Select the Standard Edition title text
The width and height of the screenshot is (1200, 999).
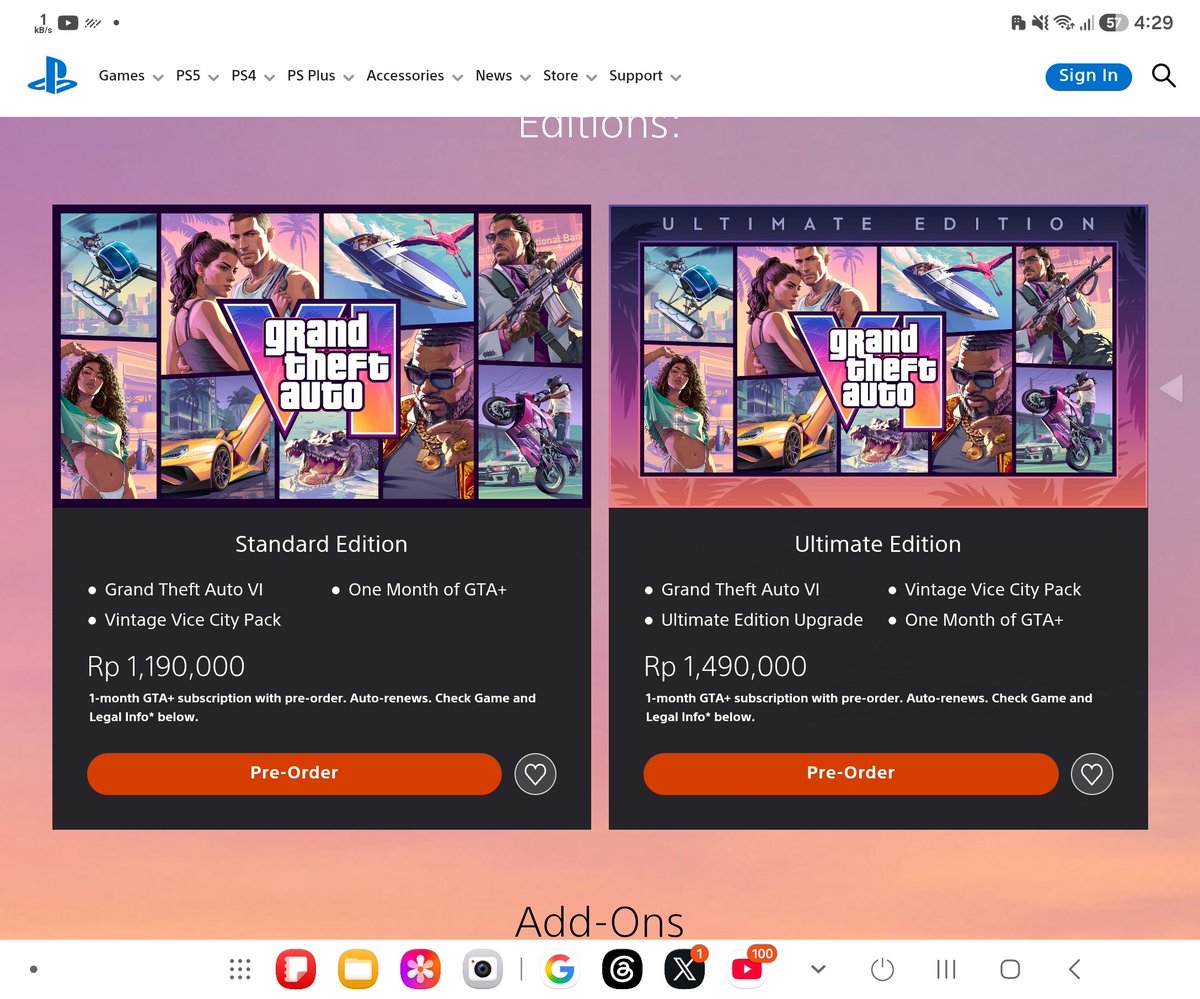321,544
